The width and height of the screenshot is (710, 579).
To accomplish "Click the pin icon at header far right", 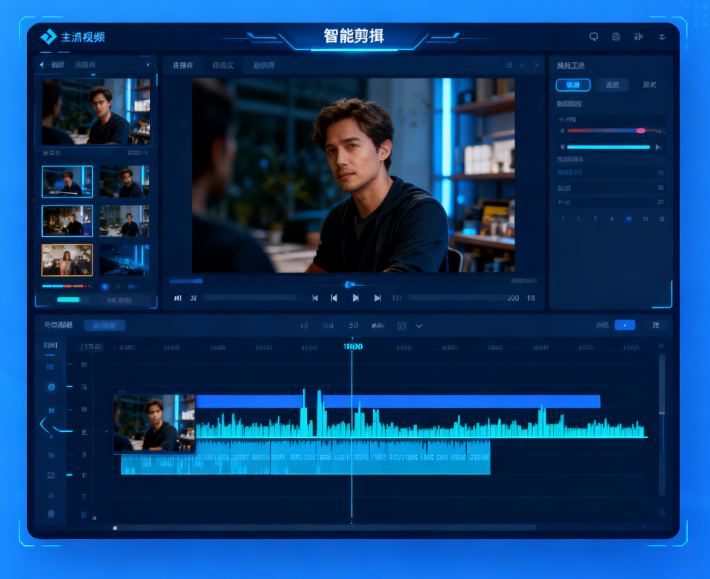I will coord(662,37).
